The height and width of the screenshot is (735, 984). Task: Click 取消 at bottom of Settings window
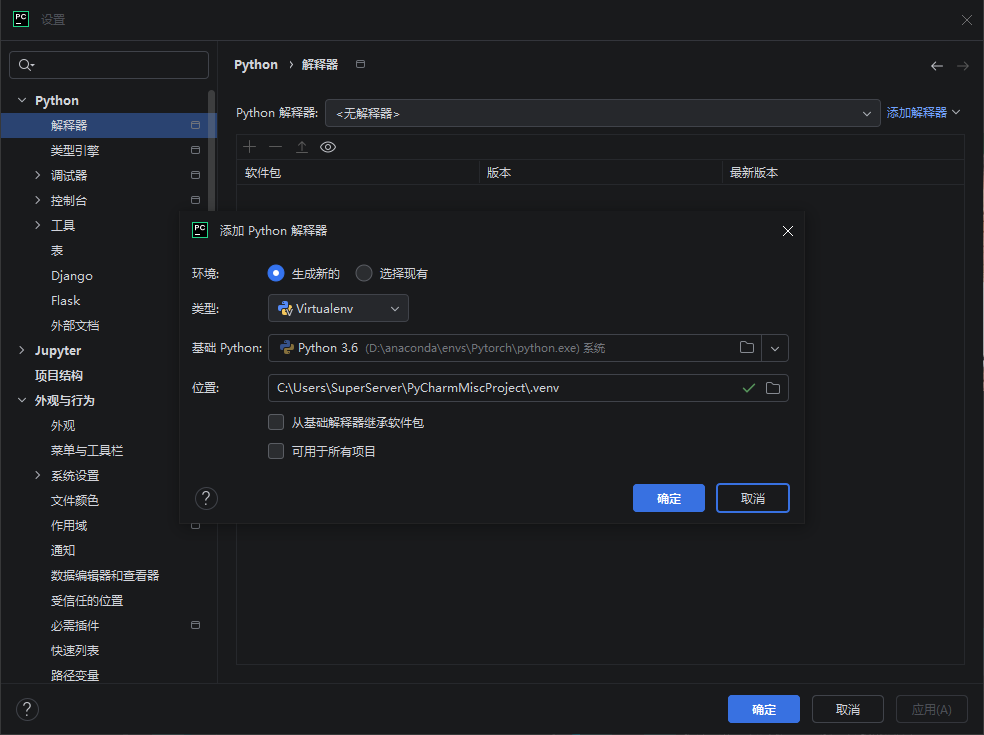[x=848, y=709]
